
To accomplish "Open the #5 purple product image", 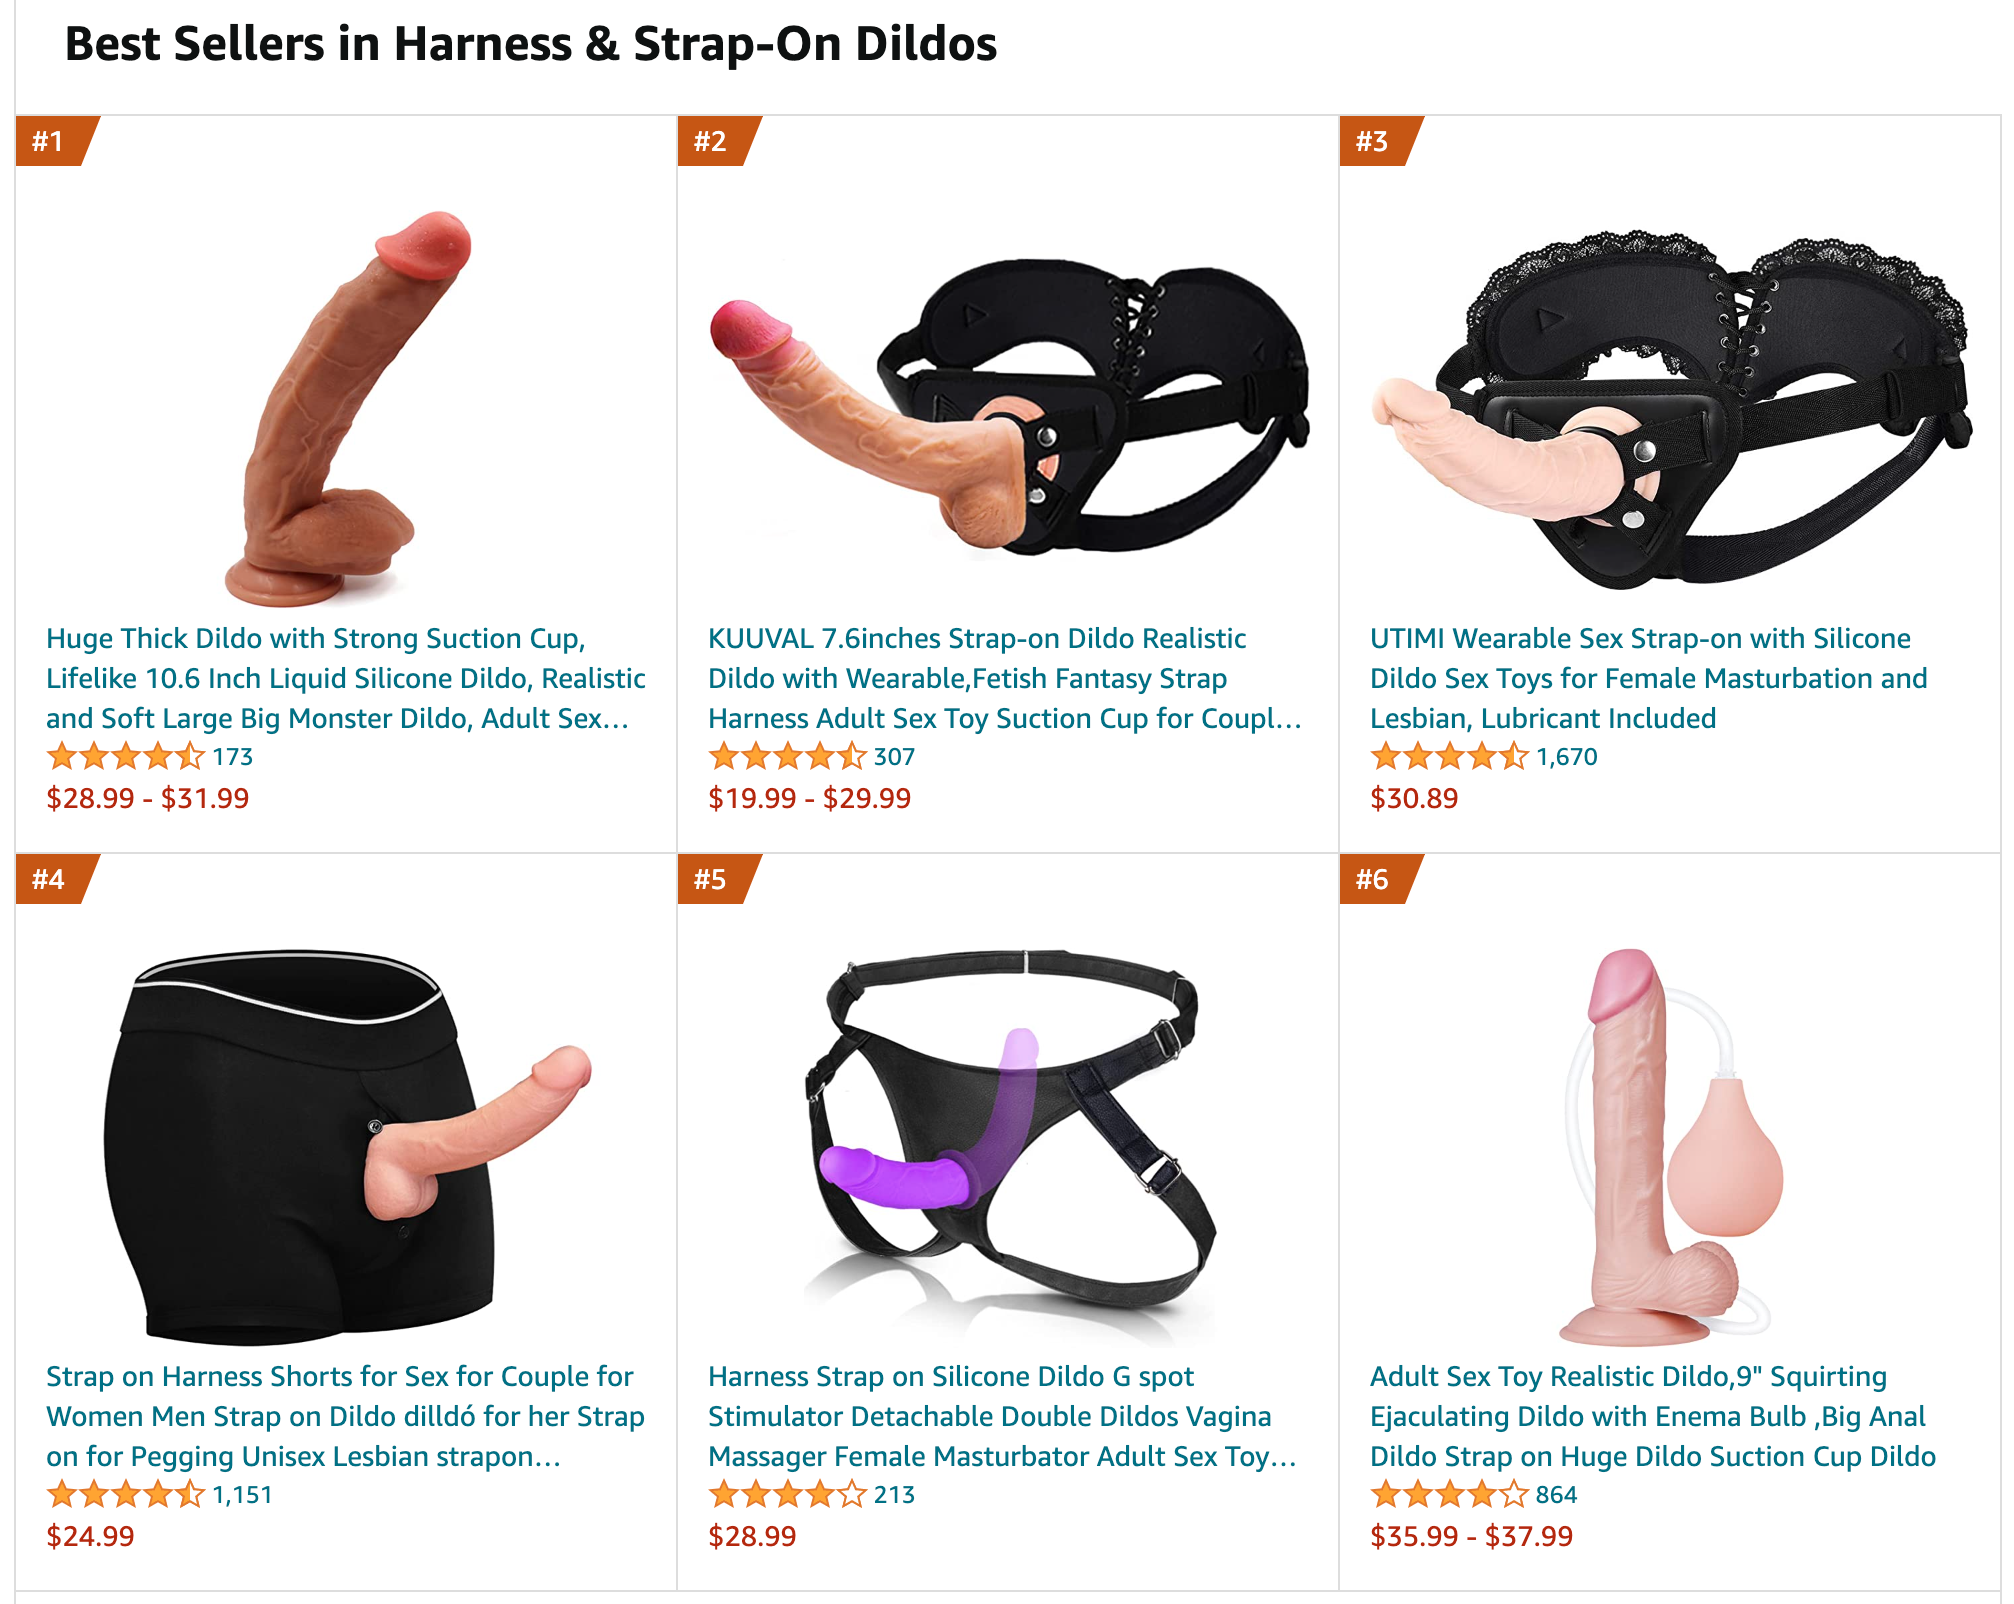I will point(1008,1146).
